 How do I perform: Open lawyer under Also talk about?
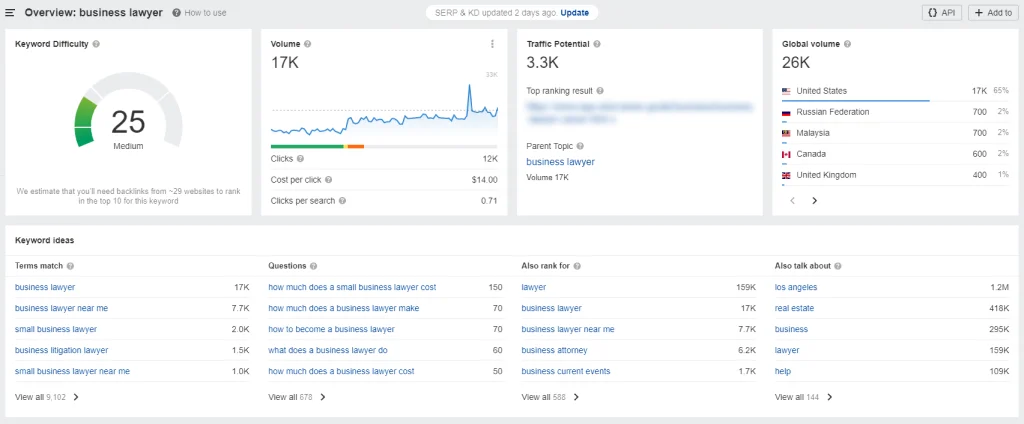787,350
